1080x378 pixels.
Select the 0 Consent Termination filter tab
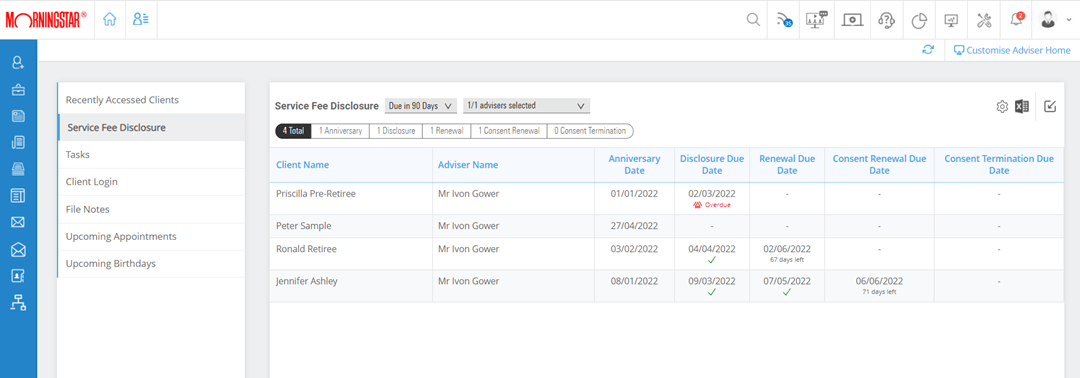click(x=590, y=131)
